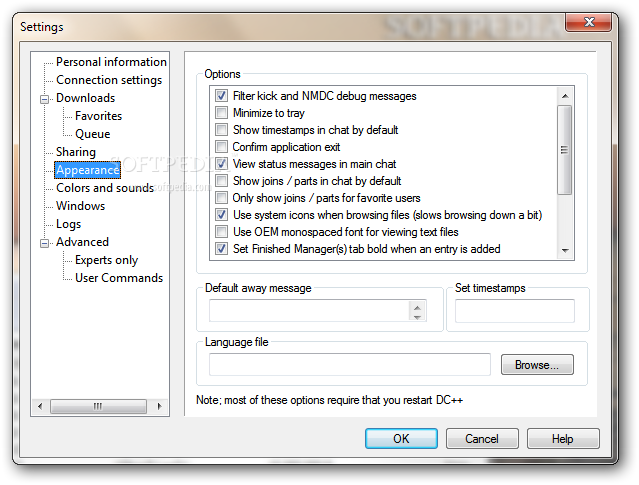Toggle Set Finished Manager(s) tab bold checkbox
Screen dimensions: 639x485
(221, 249)
